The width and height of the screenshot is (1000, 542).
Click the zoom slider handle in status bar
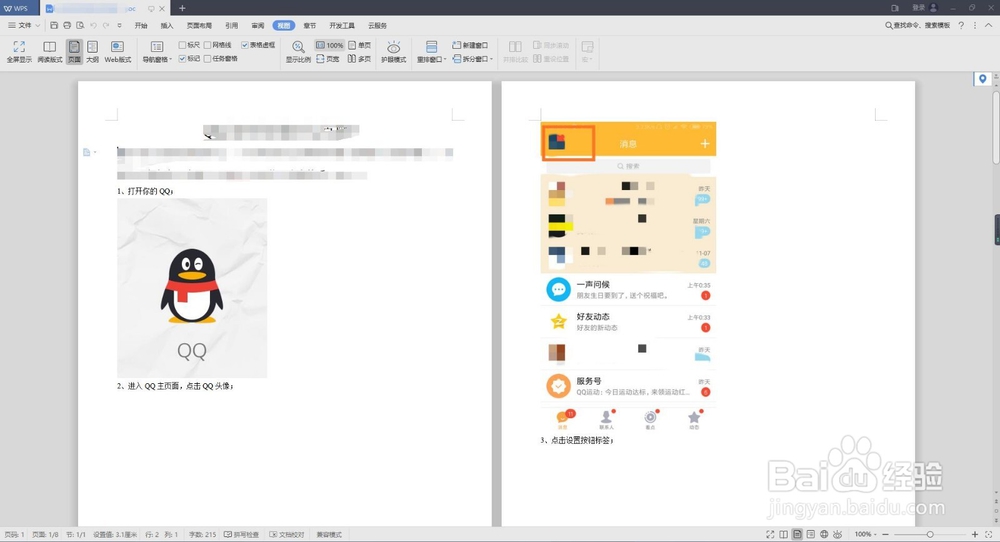coord(930,534)
